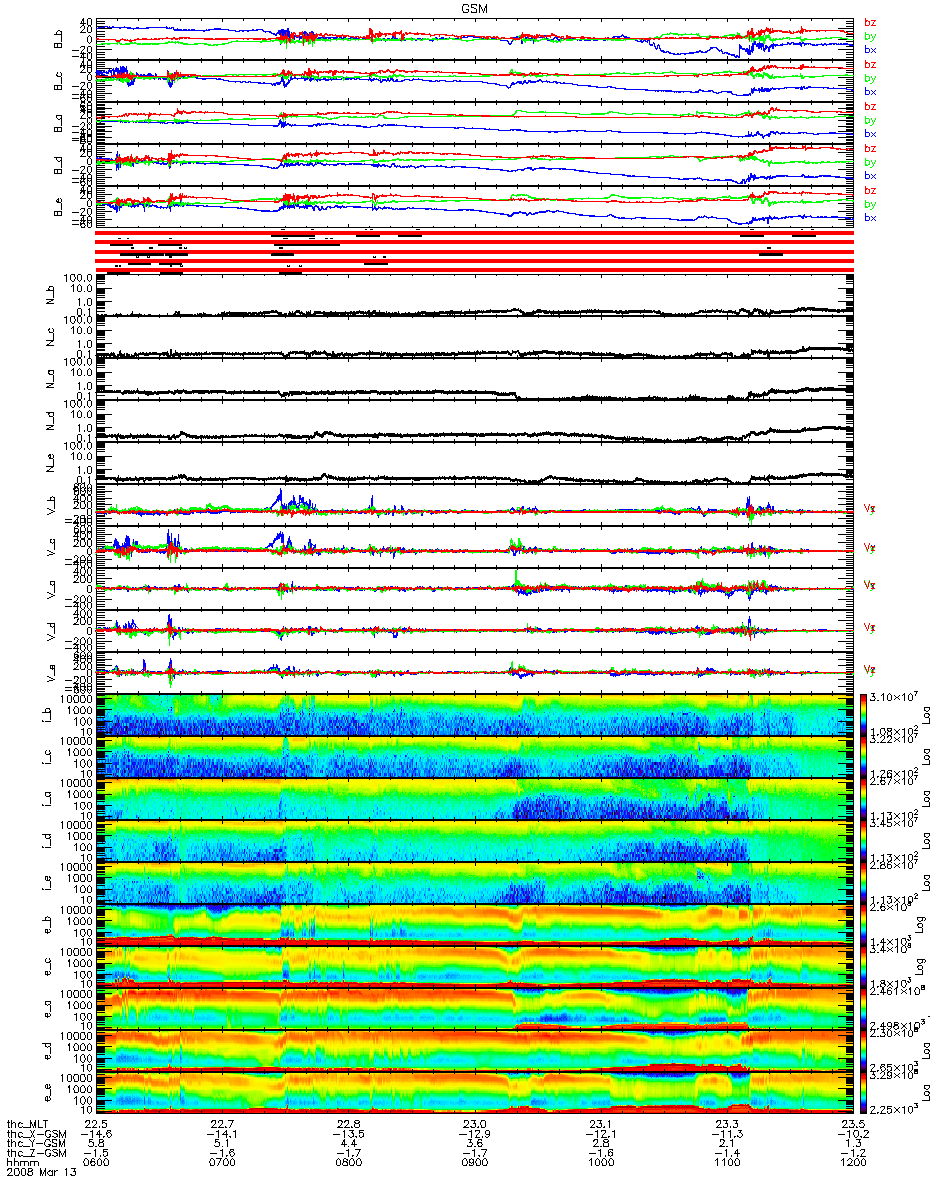Click the bz legend of panel B_e
Screen dimensions: 930x1200
(x=870, y=190)
